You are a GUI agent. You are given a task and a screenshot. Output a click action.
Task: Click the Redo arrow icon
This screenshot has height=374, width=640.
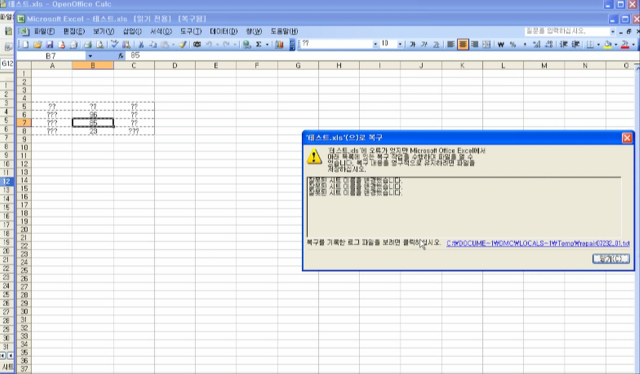pos(227,44)
